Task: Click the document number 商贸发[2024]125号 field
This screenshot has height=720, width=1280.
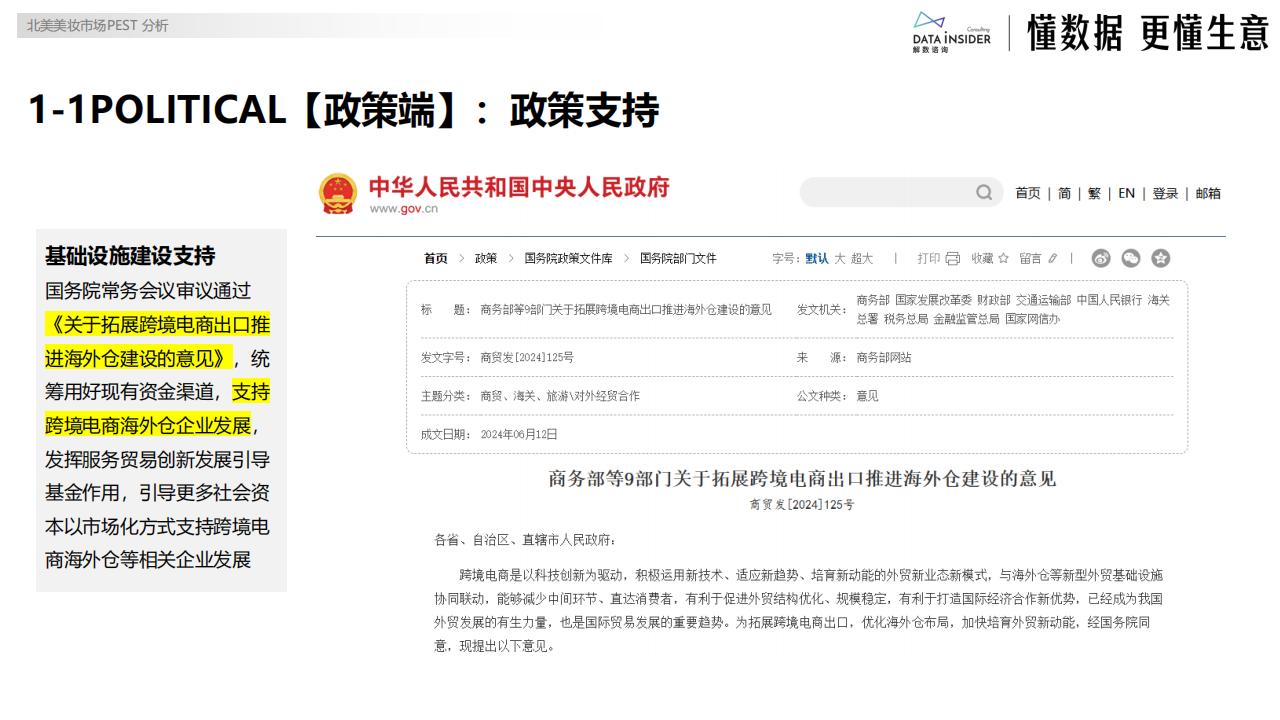Action: (x=527, y=357)
